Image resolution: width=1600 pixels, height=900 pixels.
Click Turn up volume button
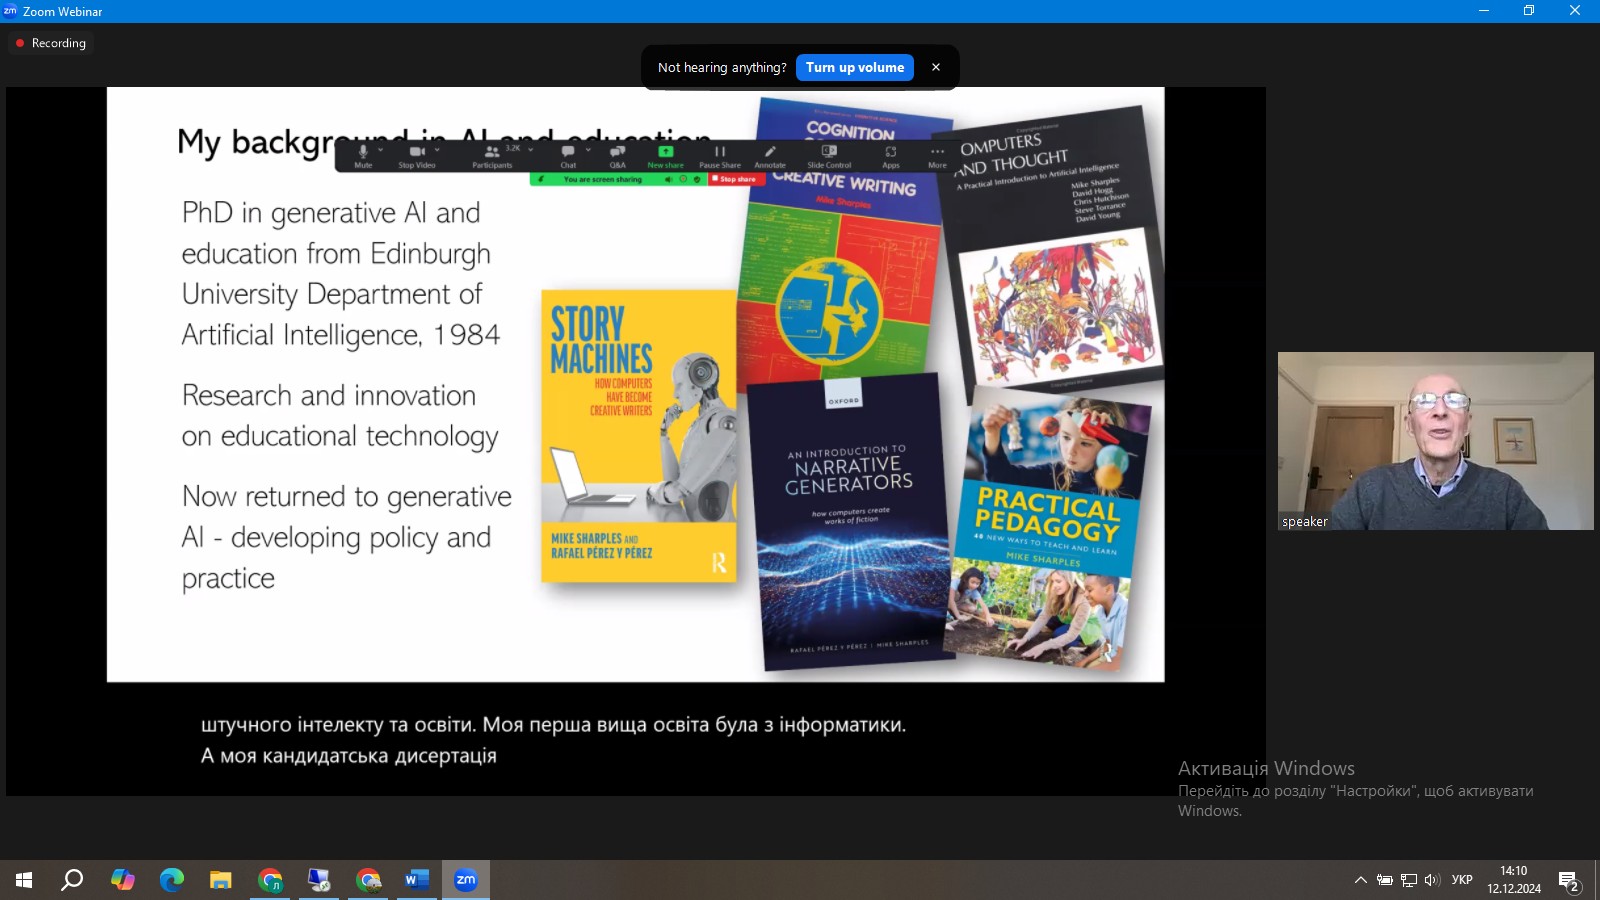pos(855,67)
